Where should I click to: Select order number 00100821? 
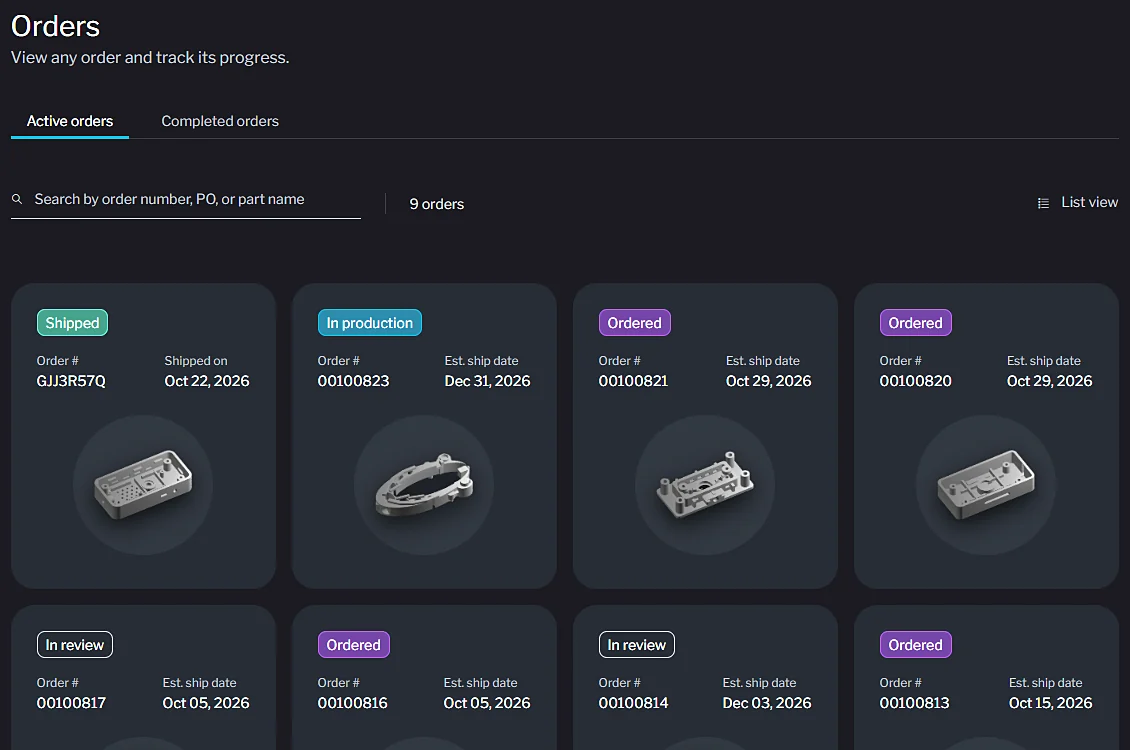click(x=633, y=381)
